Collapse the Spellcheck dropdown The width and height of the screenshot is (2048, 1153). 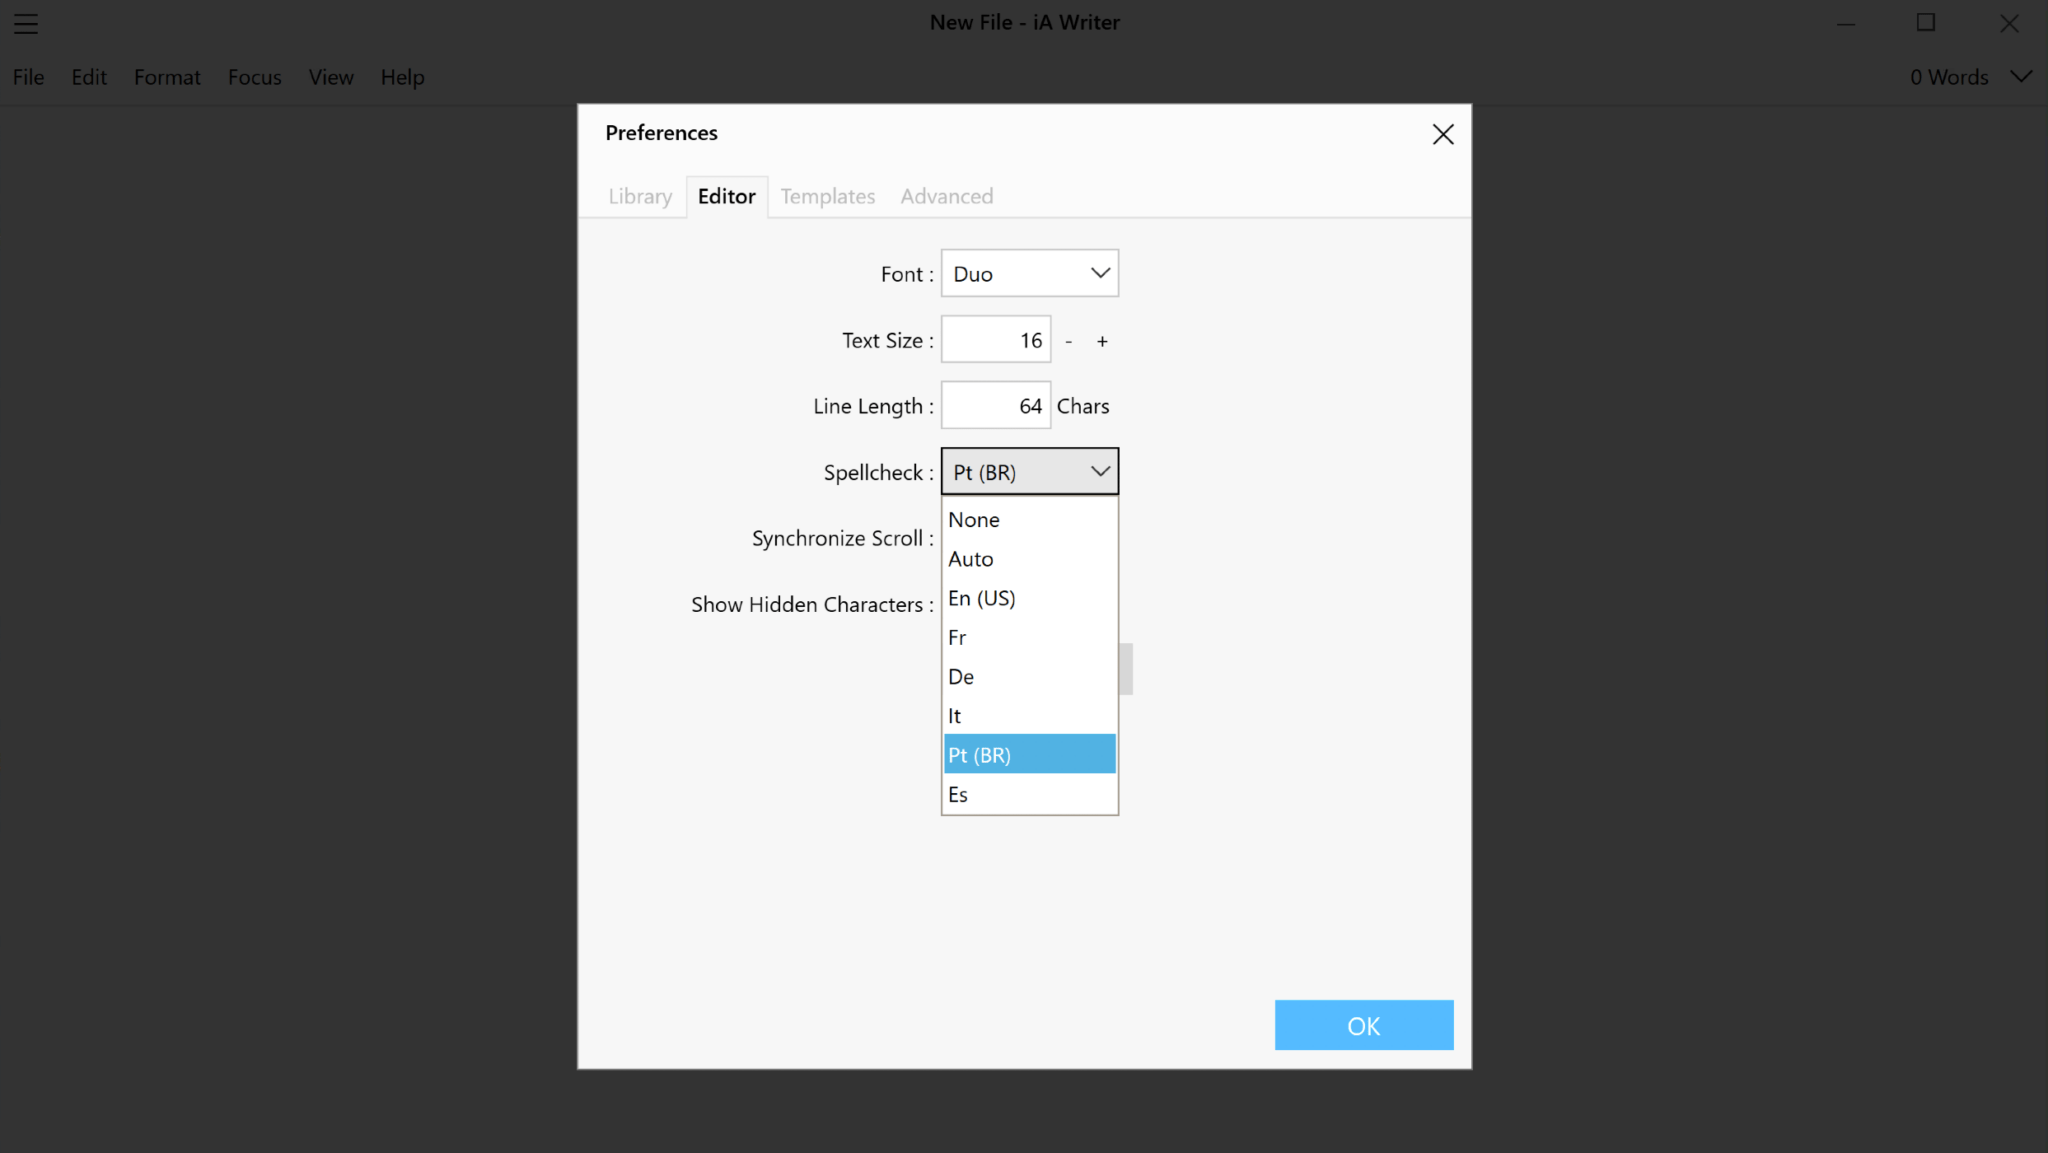point(1029,471)
